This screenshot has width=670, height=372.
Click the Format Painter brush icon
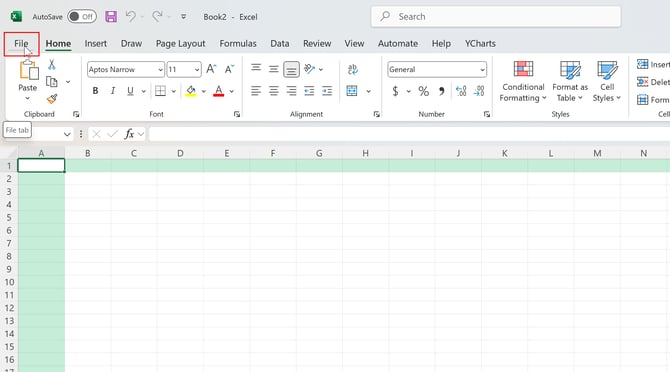pyautogui.click(x=52, y=99)
